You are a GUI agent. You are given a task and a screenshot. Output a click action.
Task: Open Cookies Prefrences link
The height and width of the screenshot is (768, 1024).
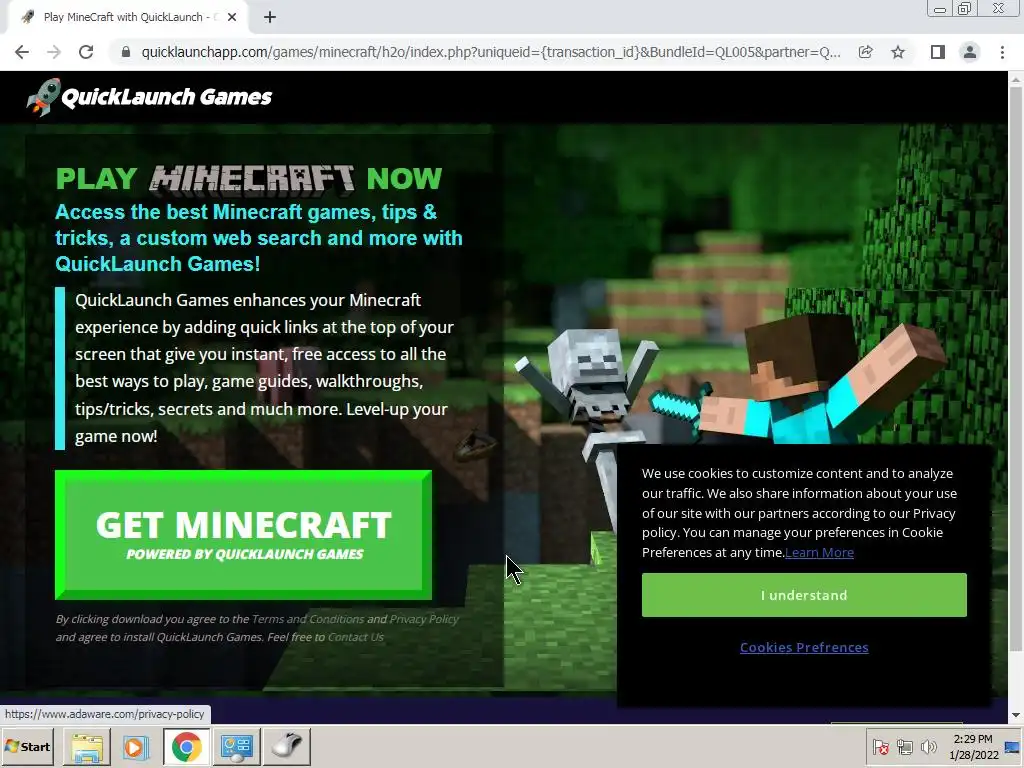[x=804, y=648]
